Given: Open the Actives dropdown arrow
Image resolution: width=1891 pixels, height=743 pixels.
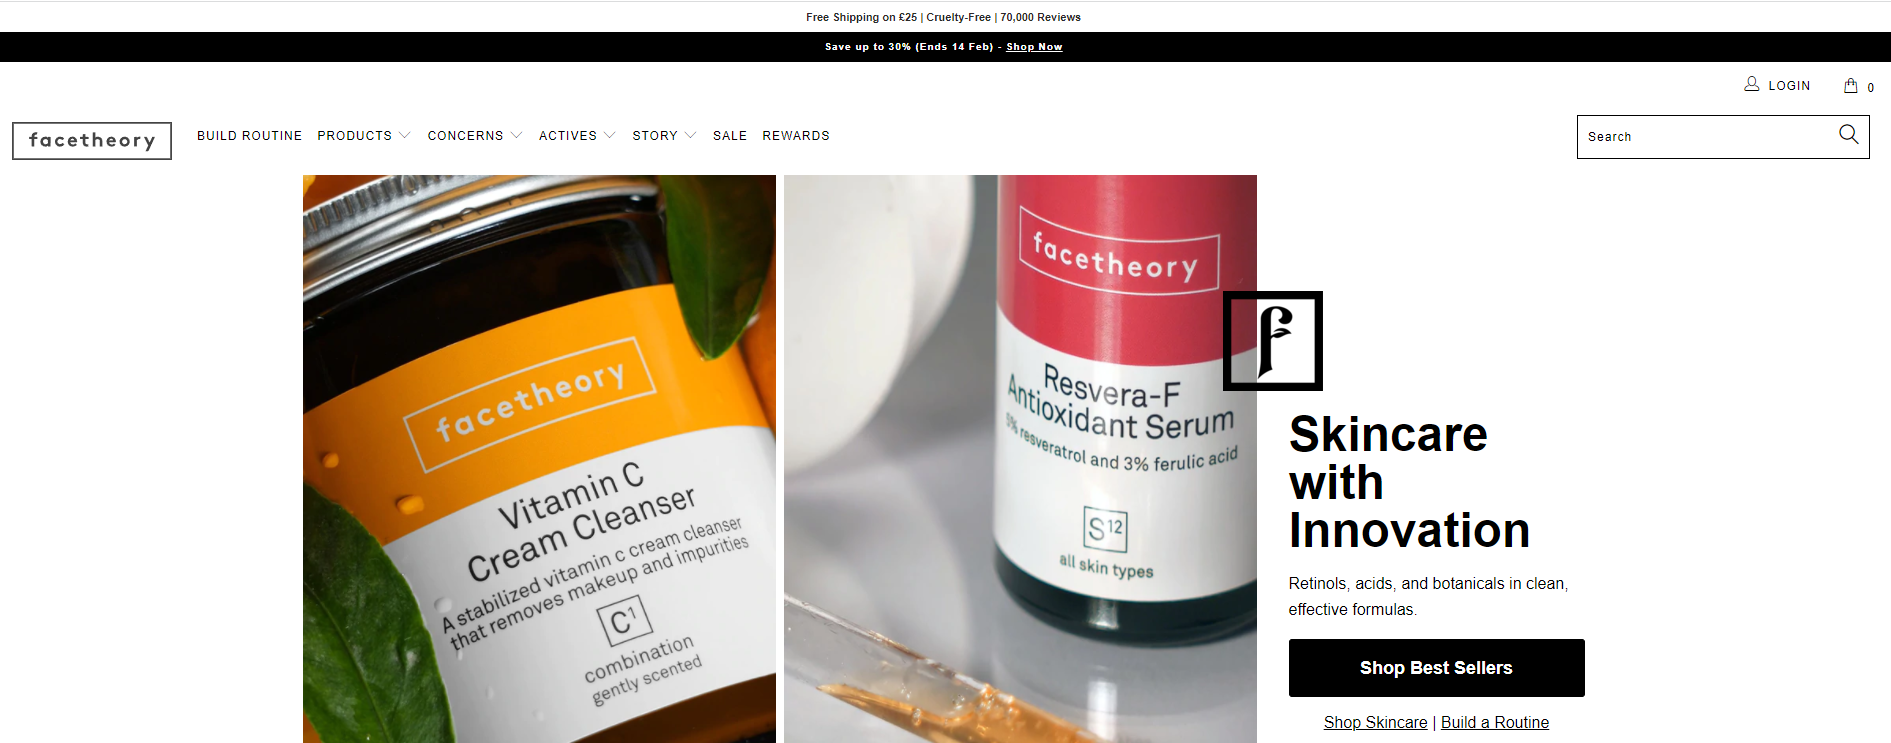Looking at the screenshot, I should point(609,136).
